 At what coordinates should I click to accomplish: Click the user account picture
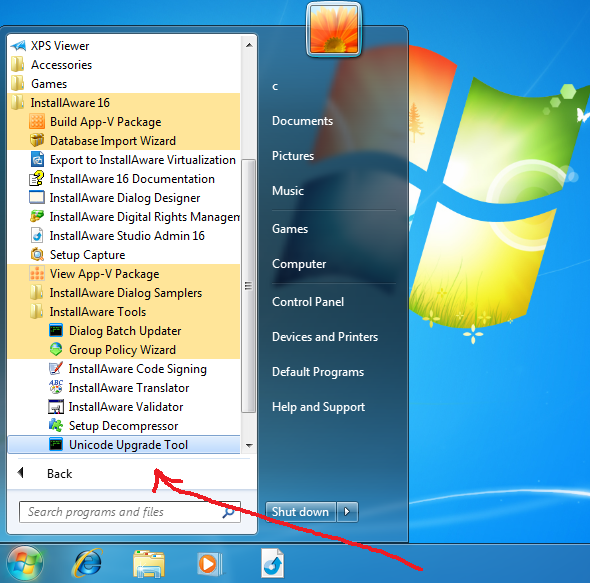[334, 29]
